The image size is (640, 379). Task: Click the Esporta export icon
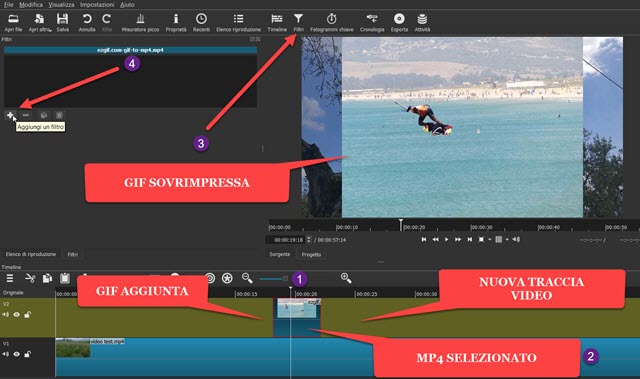pos(399,22)
